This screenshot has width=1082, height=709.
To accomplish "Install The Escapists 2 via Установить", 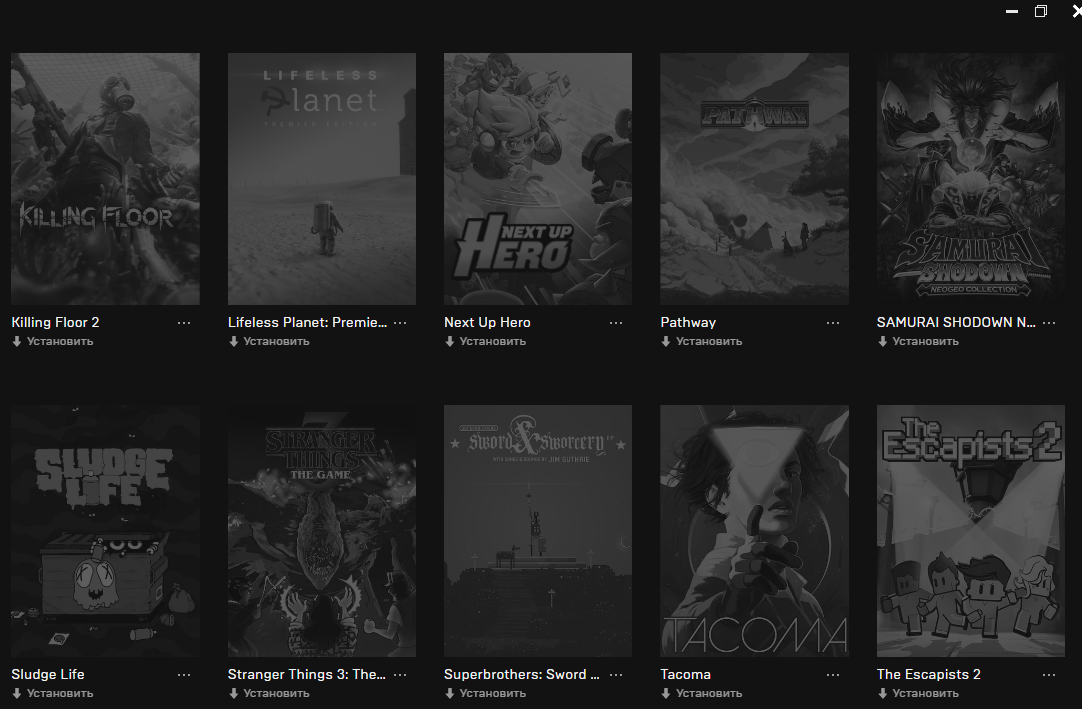I will [918, 693].
